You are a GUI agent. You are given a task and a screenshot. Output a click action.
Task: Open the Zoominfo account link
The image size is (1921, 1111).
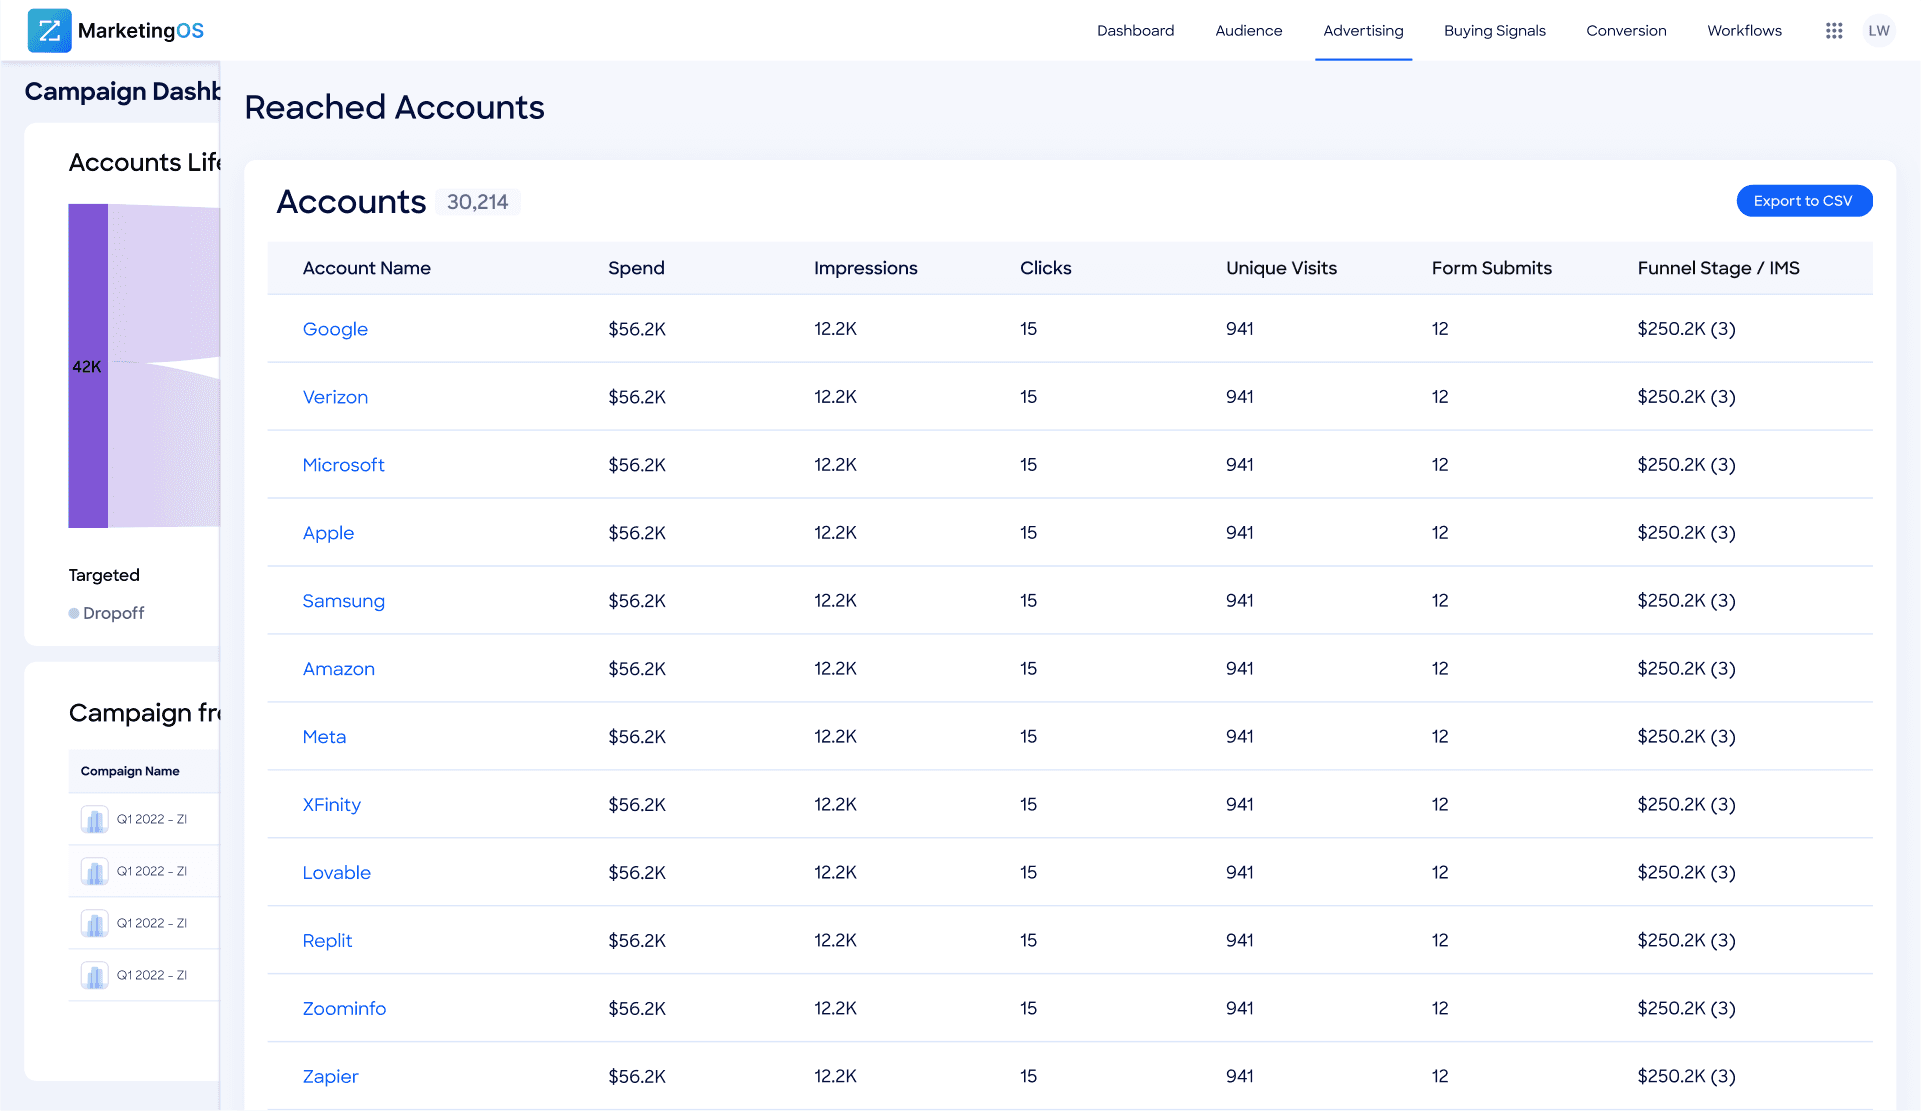pyautogui.click(x=344, y=1009)
